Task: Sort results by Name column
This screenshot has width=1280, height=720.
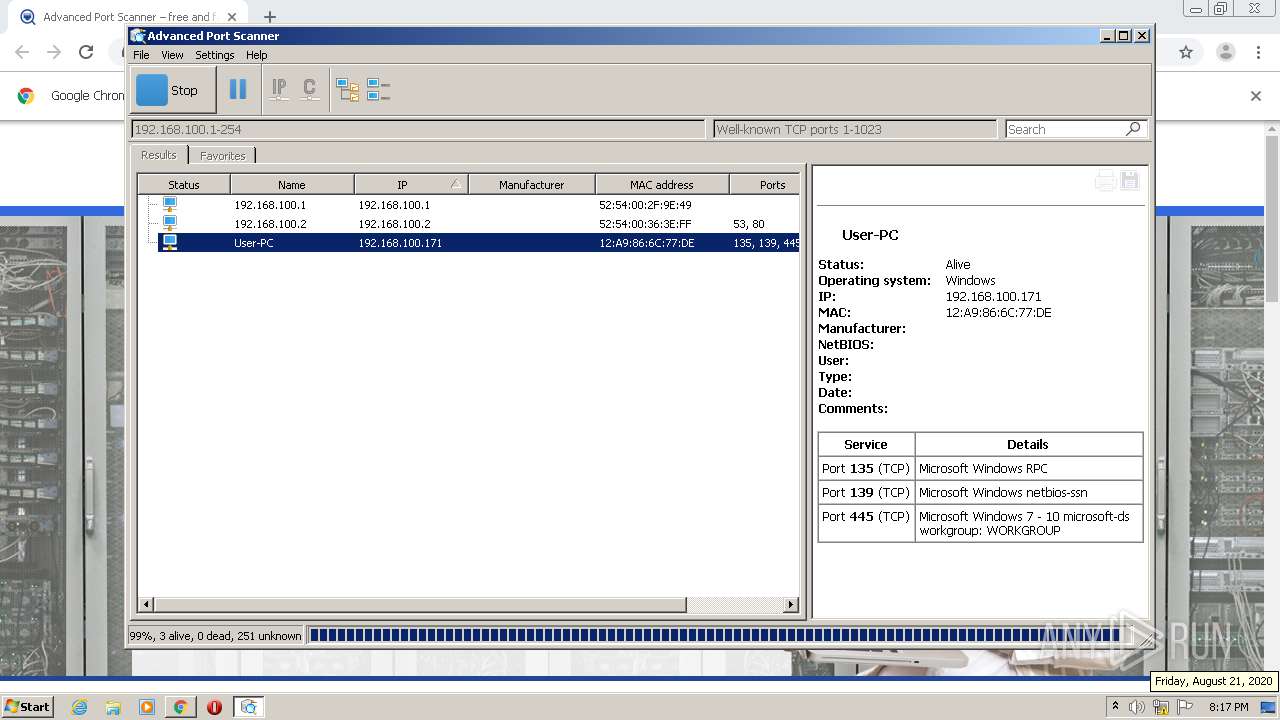Action: tap(292, 184)
